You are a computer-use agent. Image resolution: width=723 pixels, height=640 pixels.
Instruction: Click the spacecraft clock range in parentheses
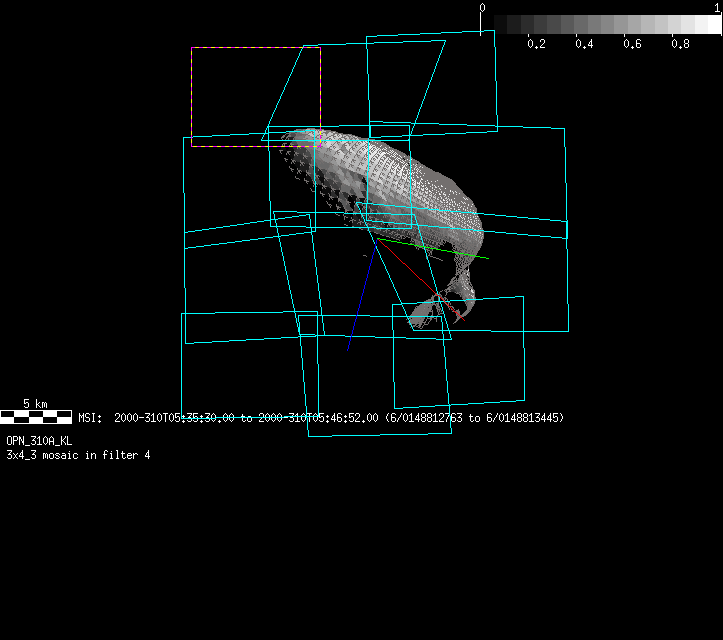(474, 418)
